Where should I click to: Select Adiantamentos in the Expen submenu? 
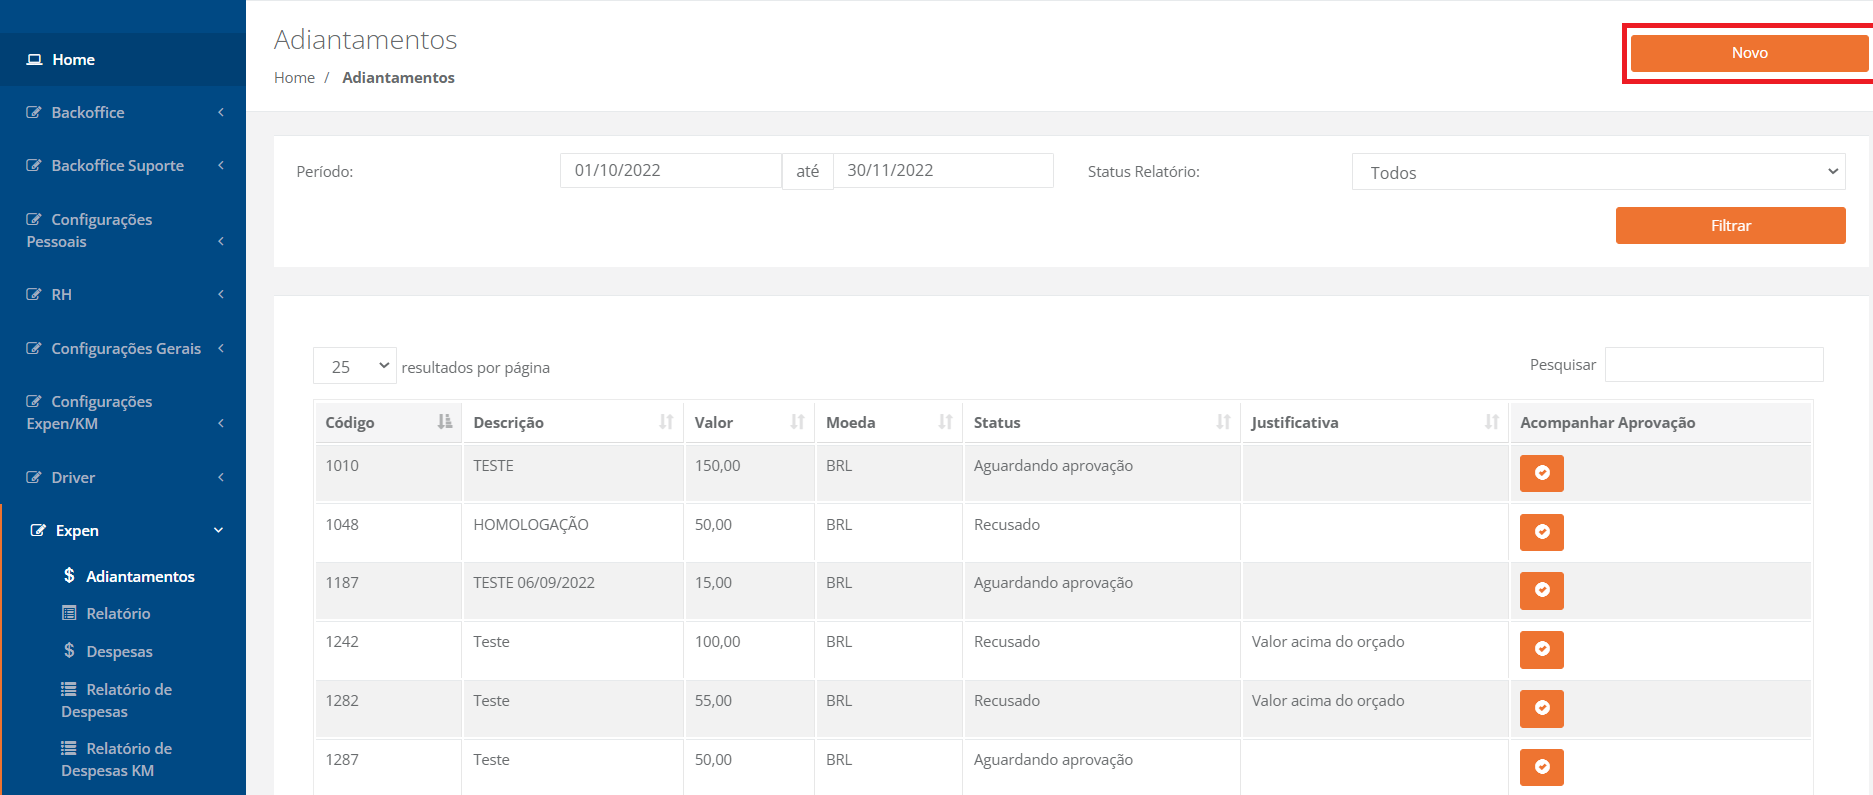click(x=140, y=577)
